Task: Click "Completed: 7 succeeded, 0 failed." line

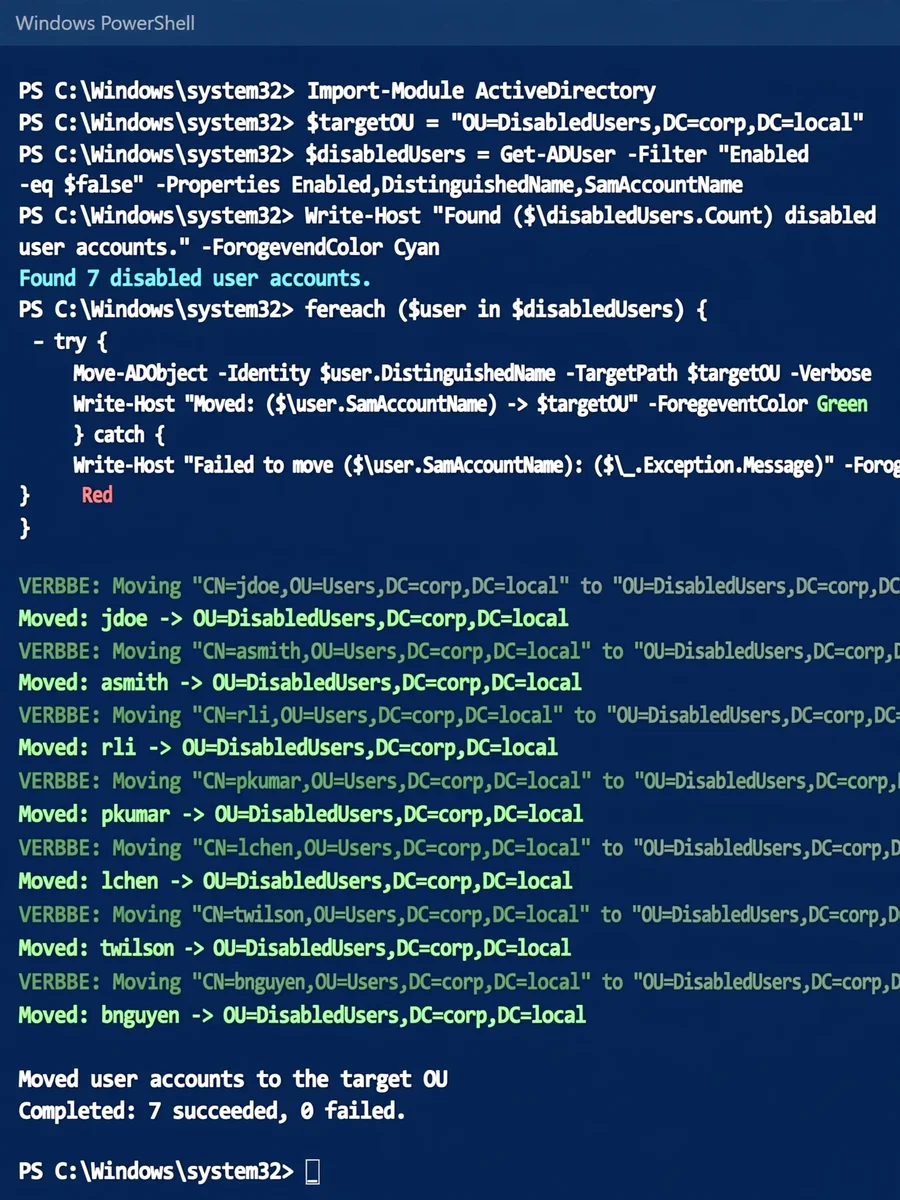Action: tap(212, 1111)
